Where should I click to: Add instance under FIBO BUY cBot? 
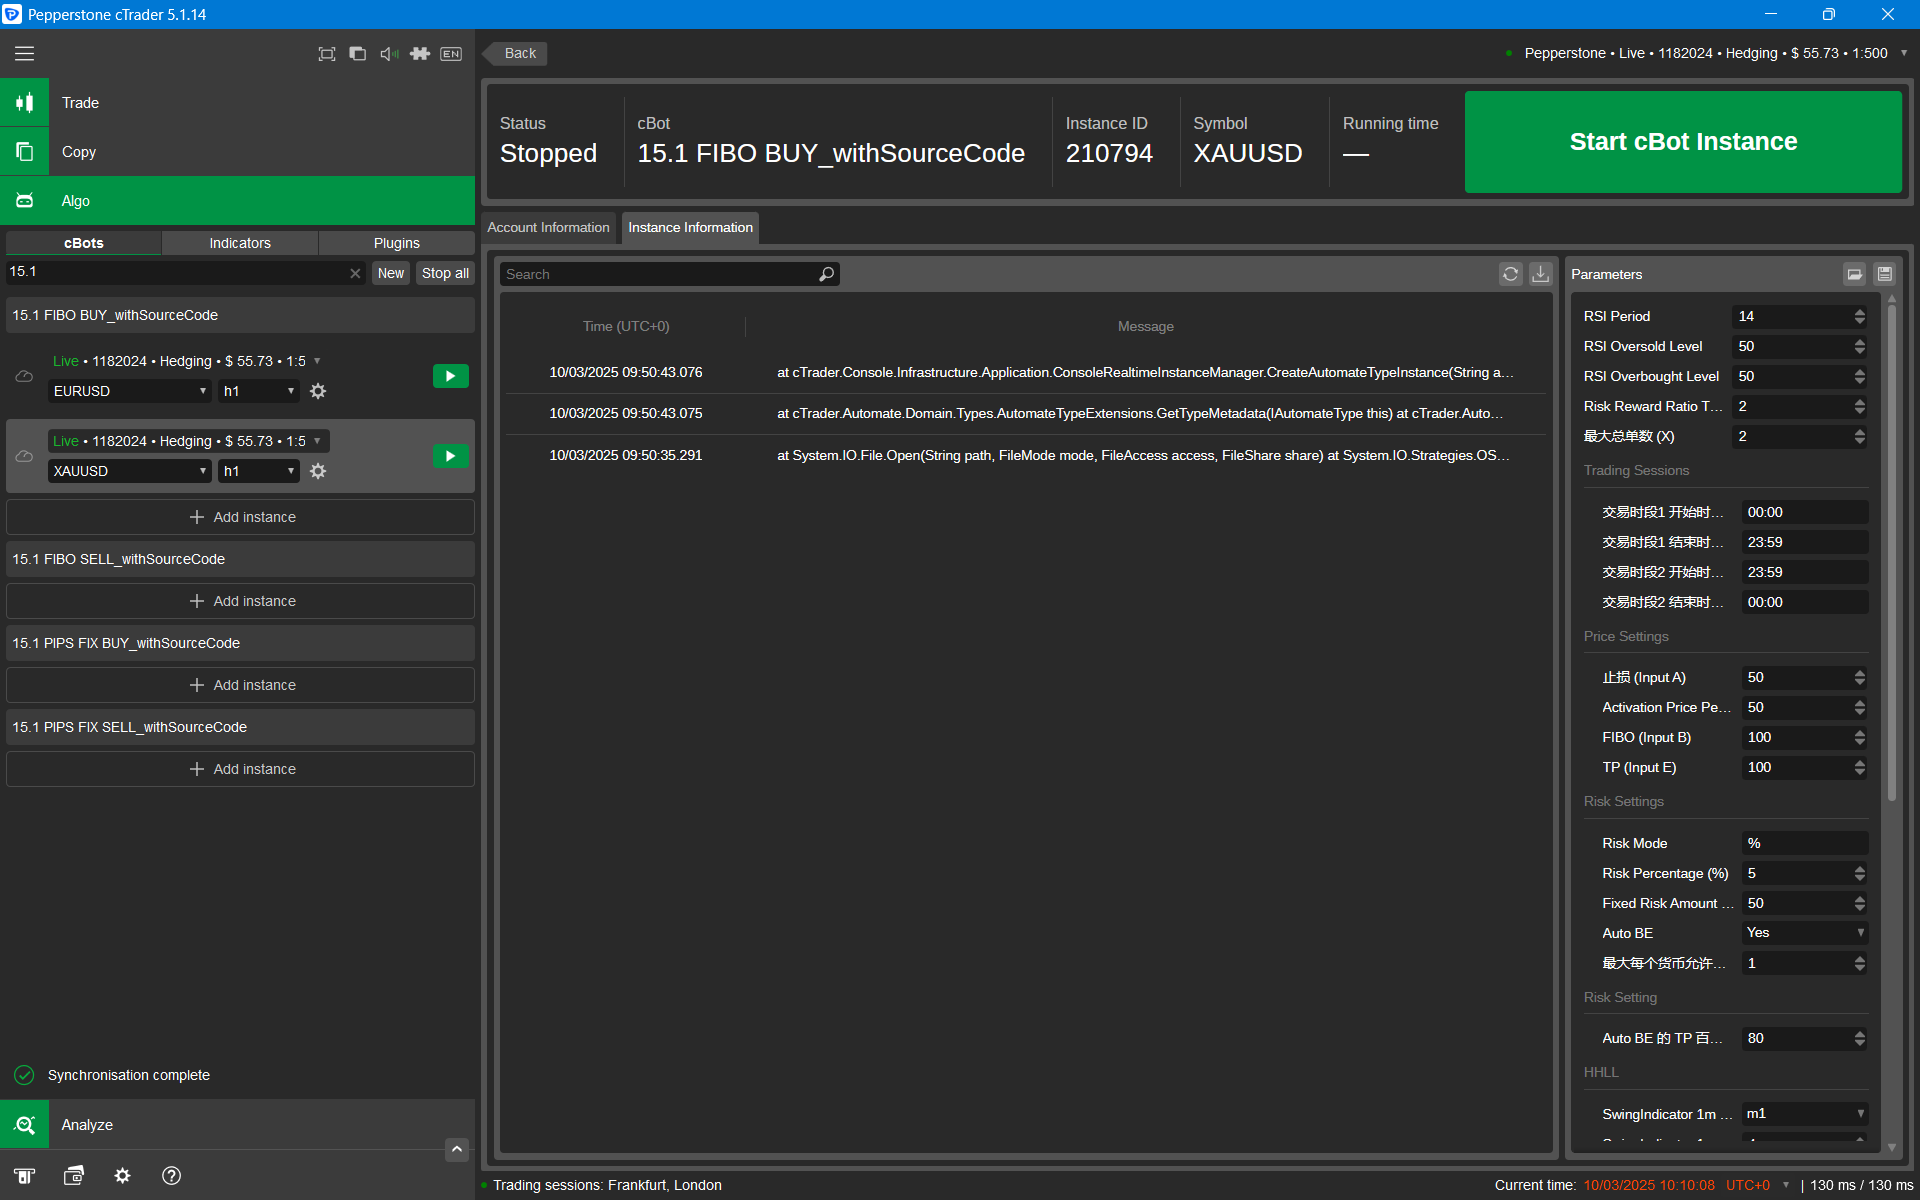[240, 517]
